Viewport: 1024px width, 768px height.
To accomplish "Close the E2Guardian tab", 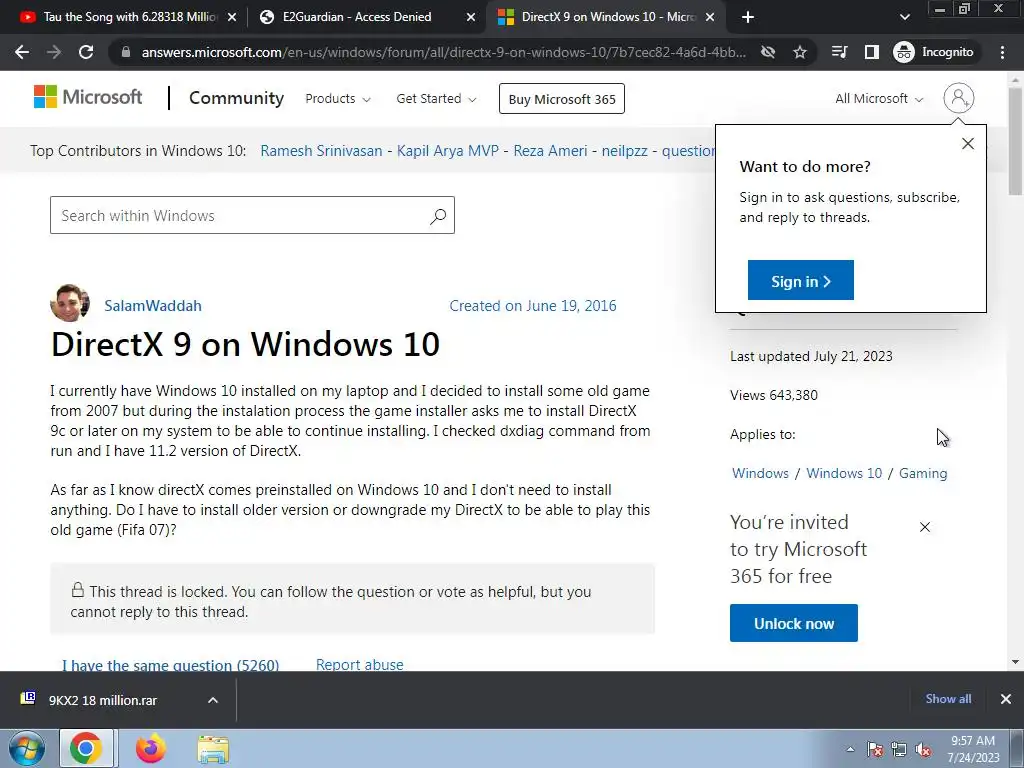I will click(471, 18).
